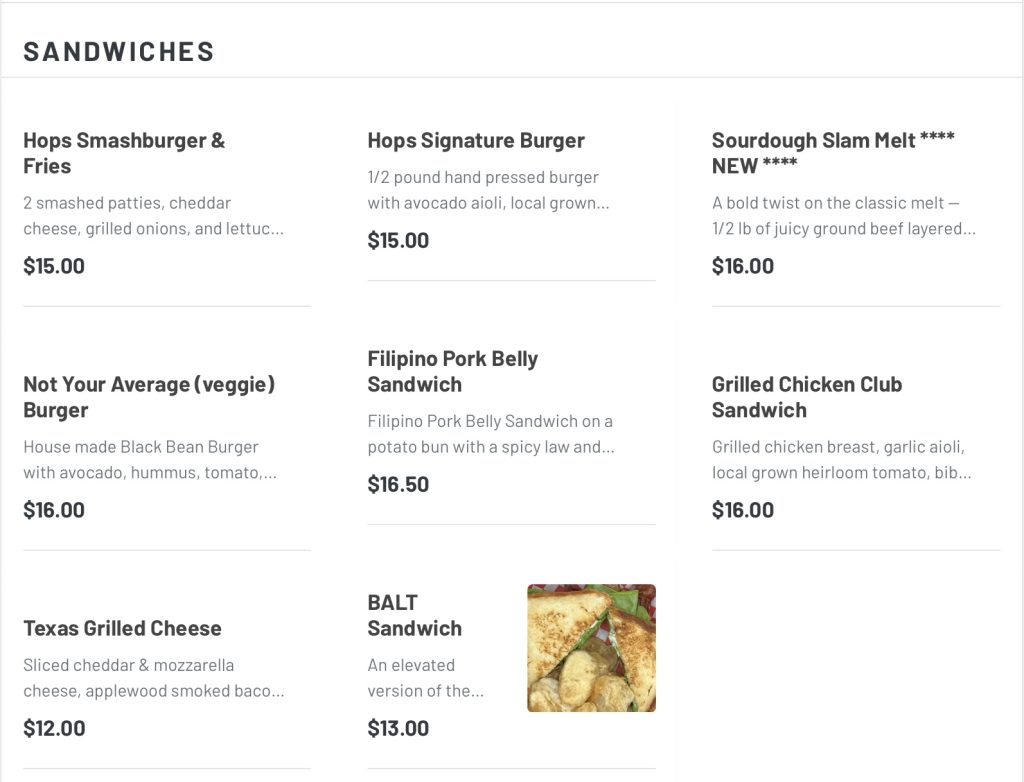Select Hops Smashburger & Fries item

(x=124, y=153)
